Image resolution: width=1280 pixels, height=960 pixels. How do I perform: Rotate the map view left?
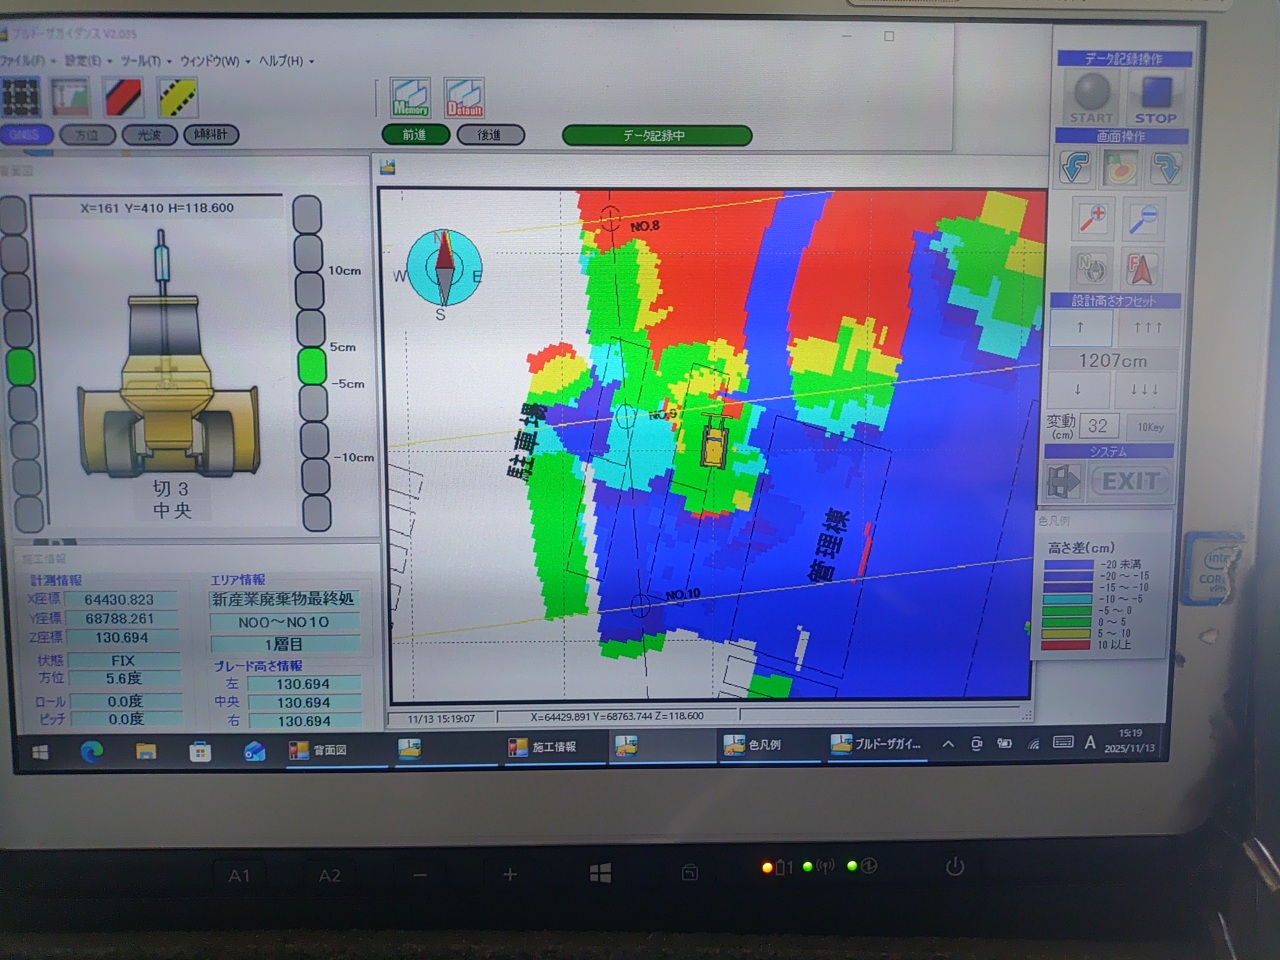1075,168
